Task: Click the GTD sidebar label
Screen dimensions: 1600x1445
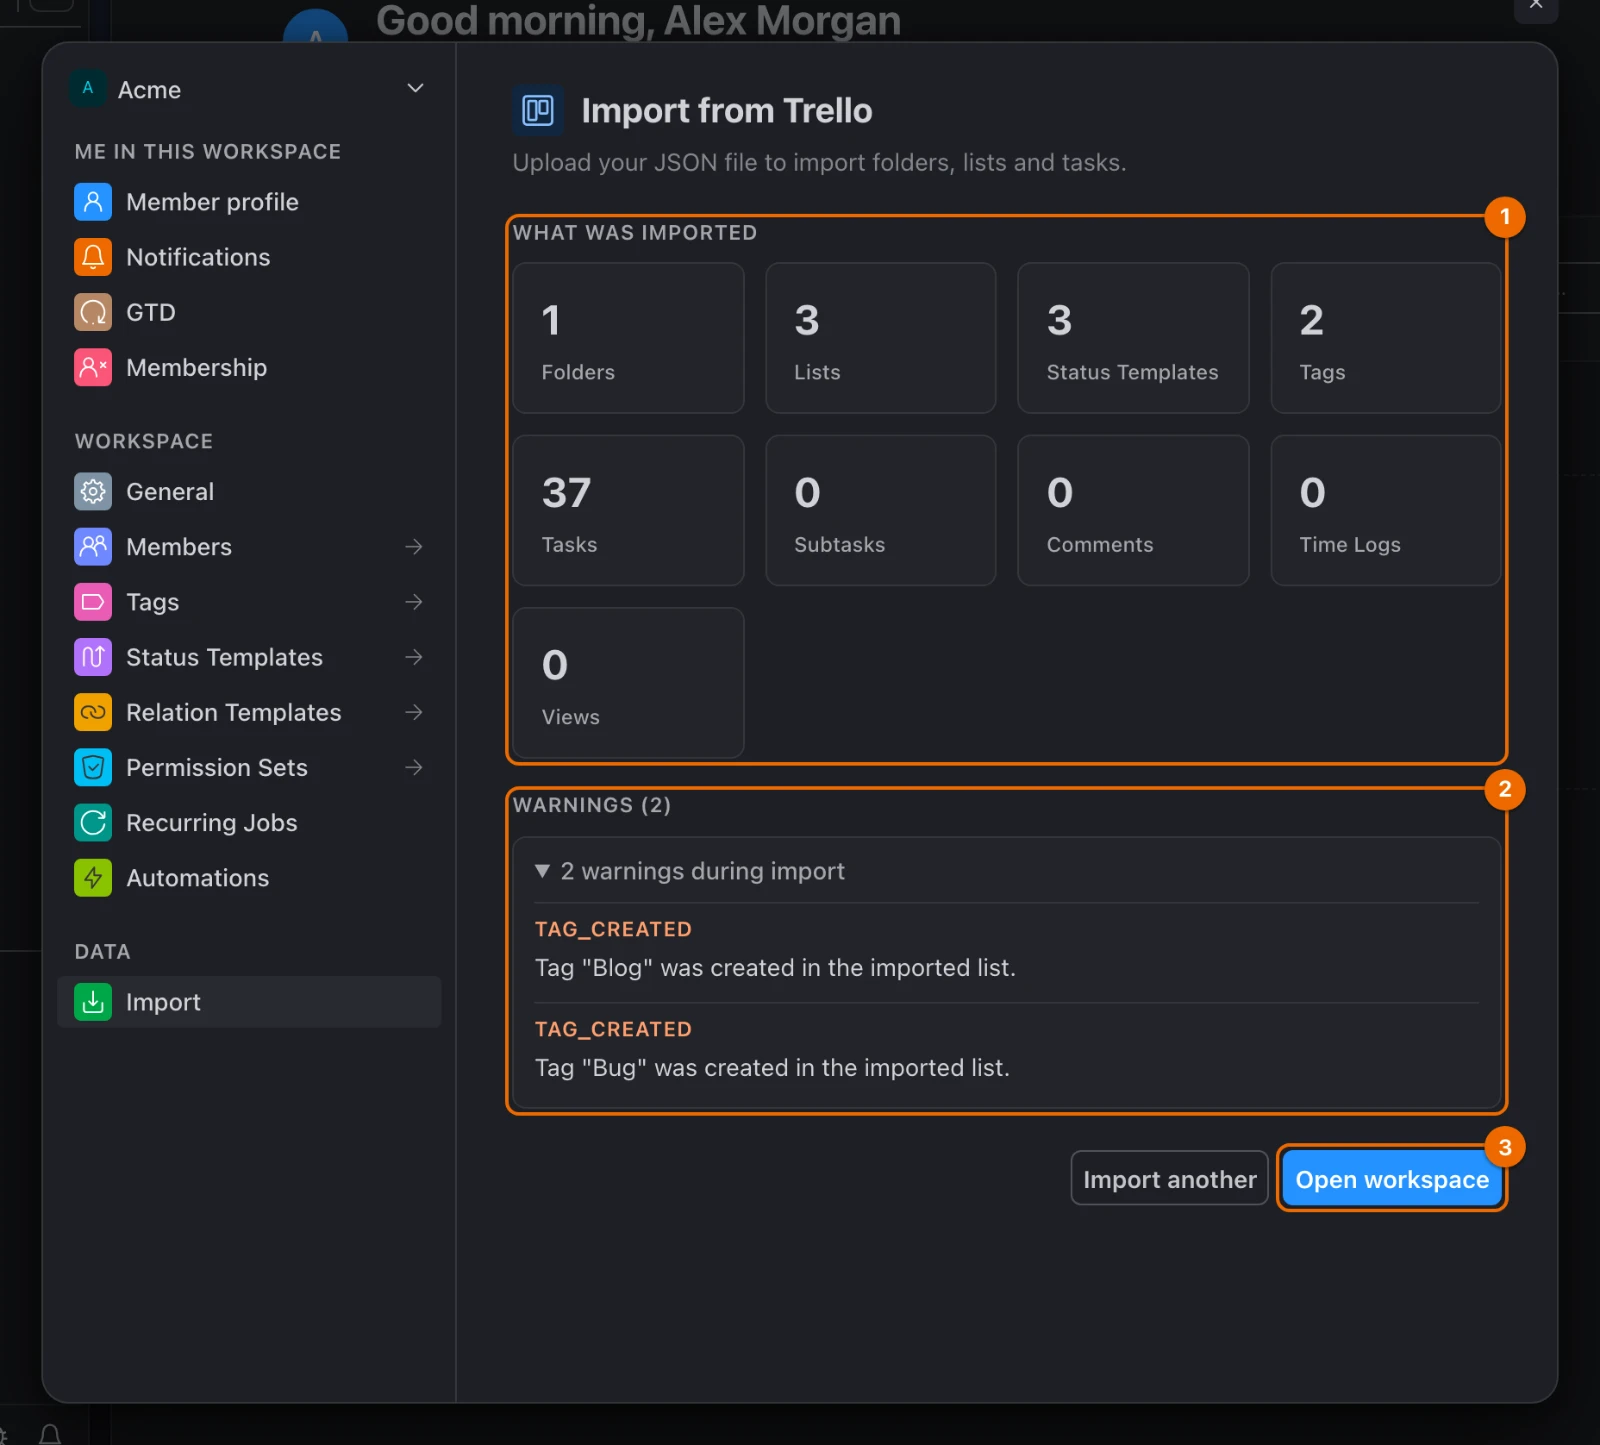Action: point(151,312)
